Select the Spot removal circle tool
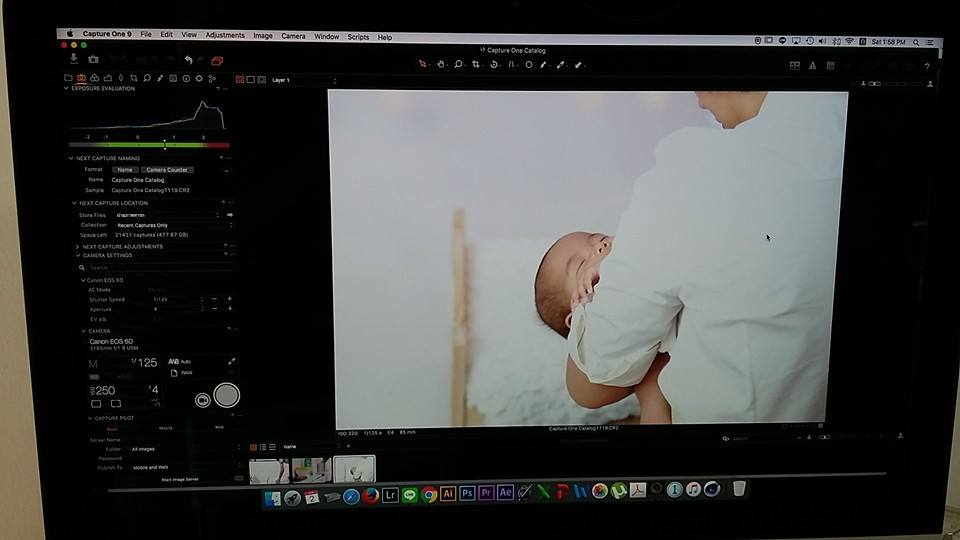The width and height of the screenshot is (960, 540). [x=528, y=64]
